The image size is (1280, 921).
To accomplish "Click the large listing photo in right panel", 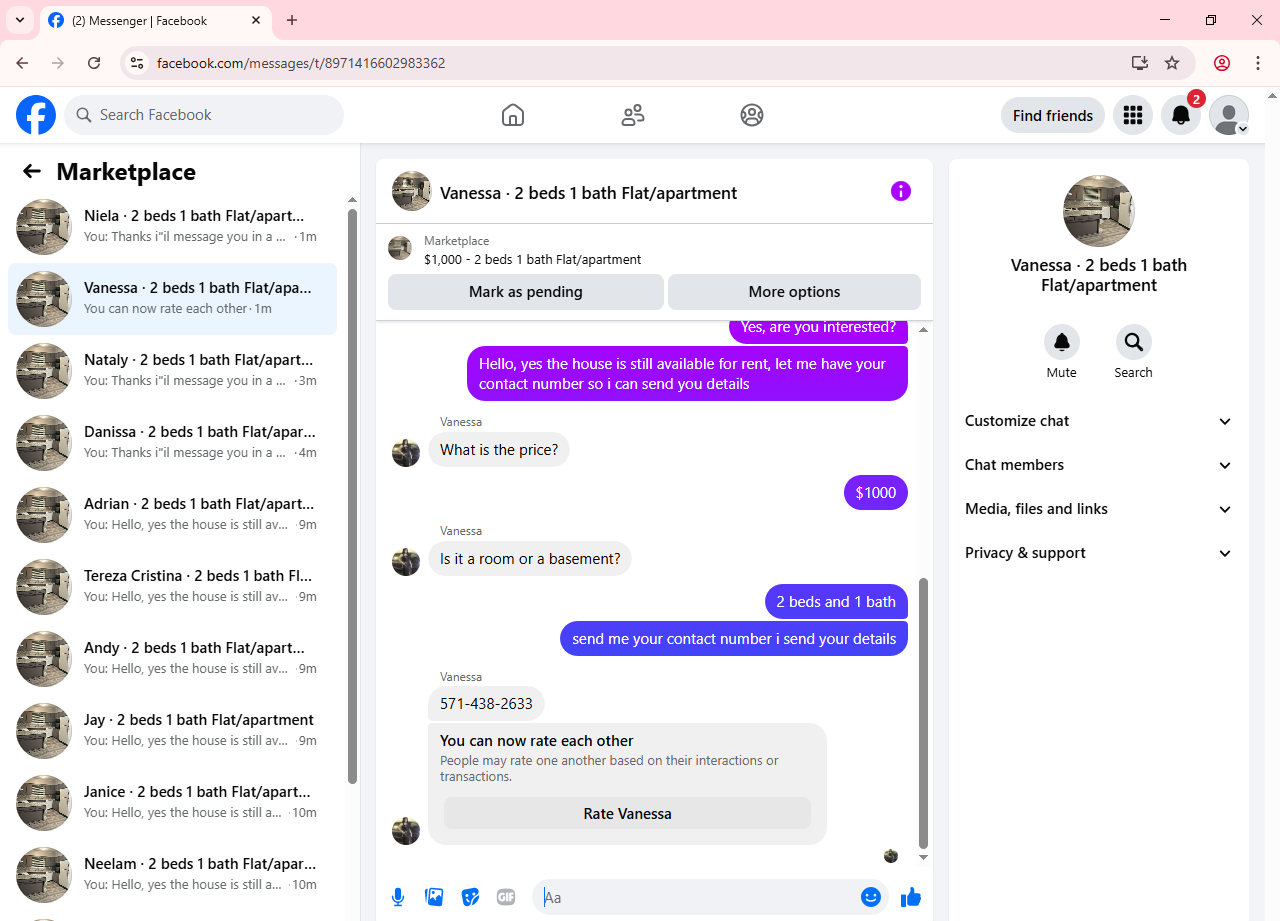I will 1098,211.
